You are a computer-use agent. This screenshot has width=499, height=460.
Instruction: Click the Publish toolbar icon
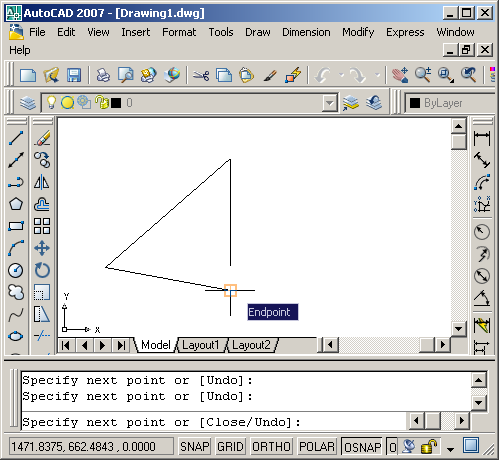point(148,75)
